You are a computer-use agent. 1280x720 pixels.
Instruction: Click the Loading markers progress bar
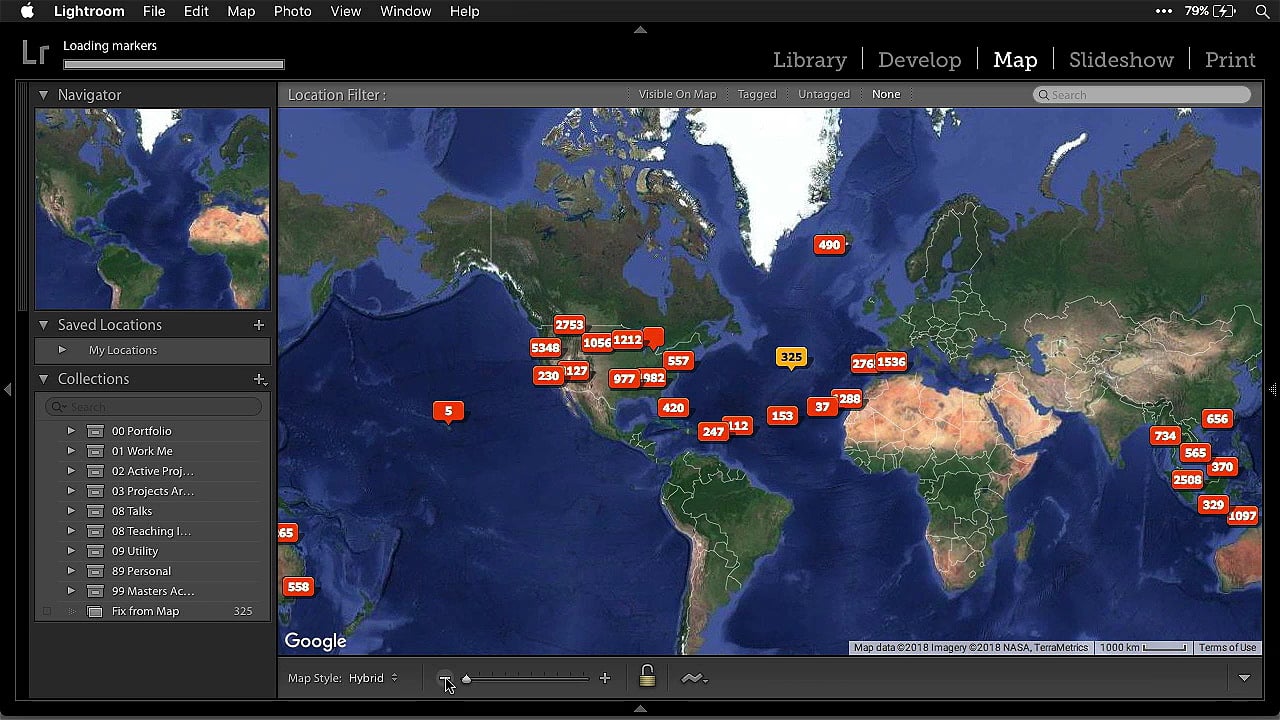[x=174, y=65]
